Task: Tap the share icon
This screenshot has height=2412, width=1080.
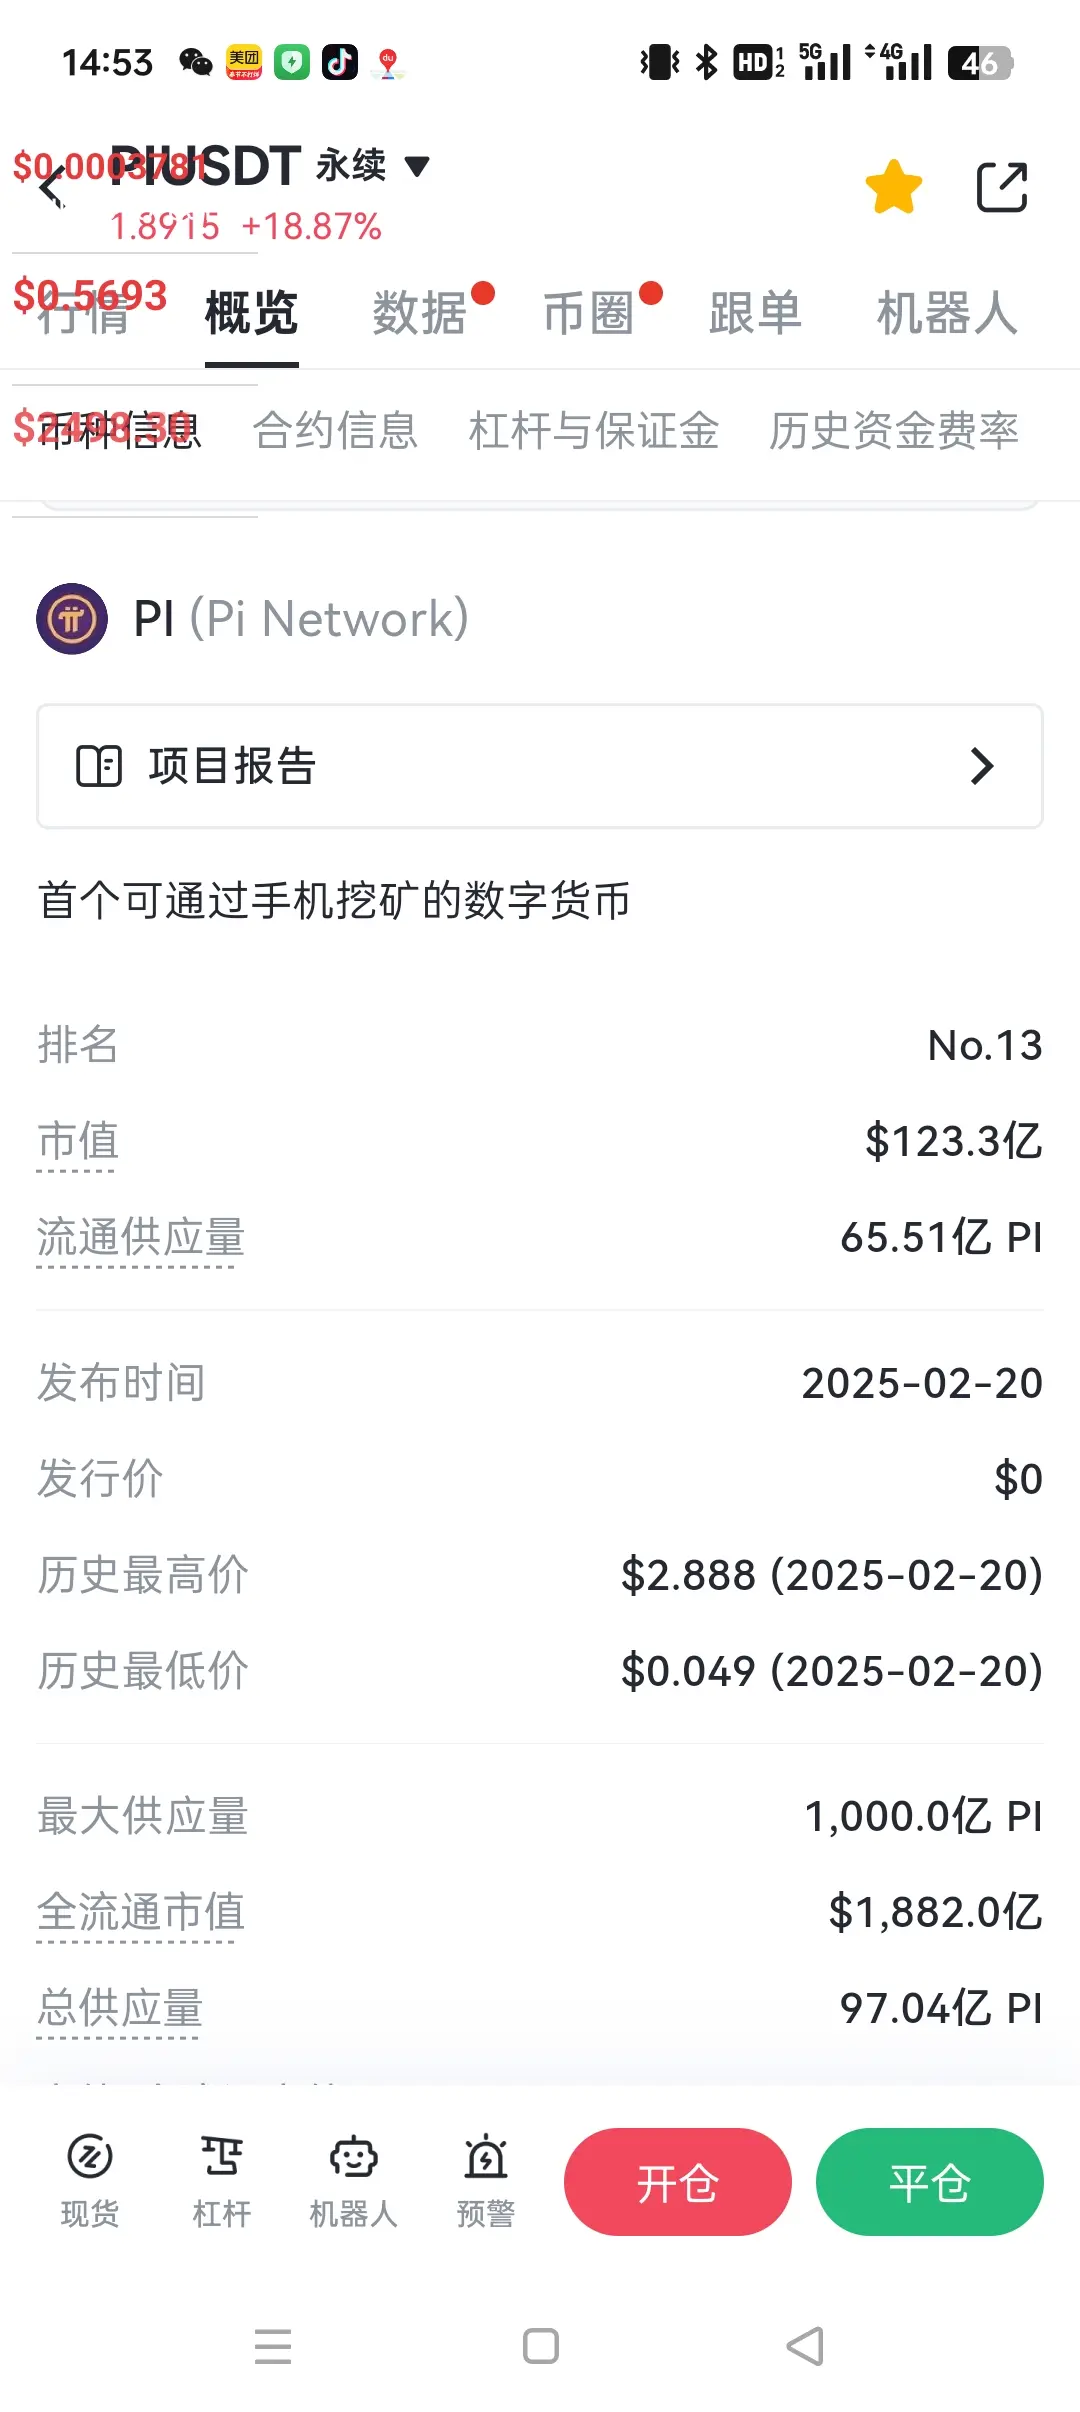Action: 1001,187
